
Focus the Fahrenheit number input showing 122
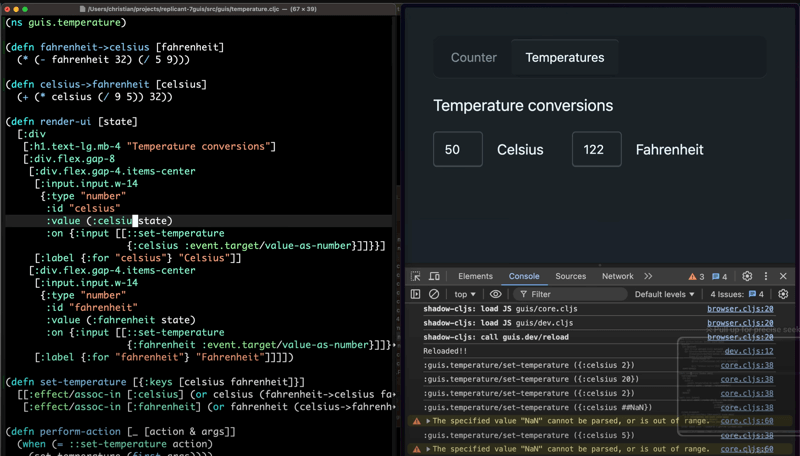tap(596, 149)
